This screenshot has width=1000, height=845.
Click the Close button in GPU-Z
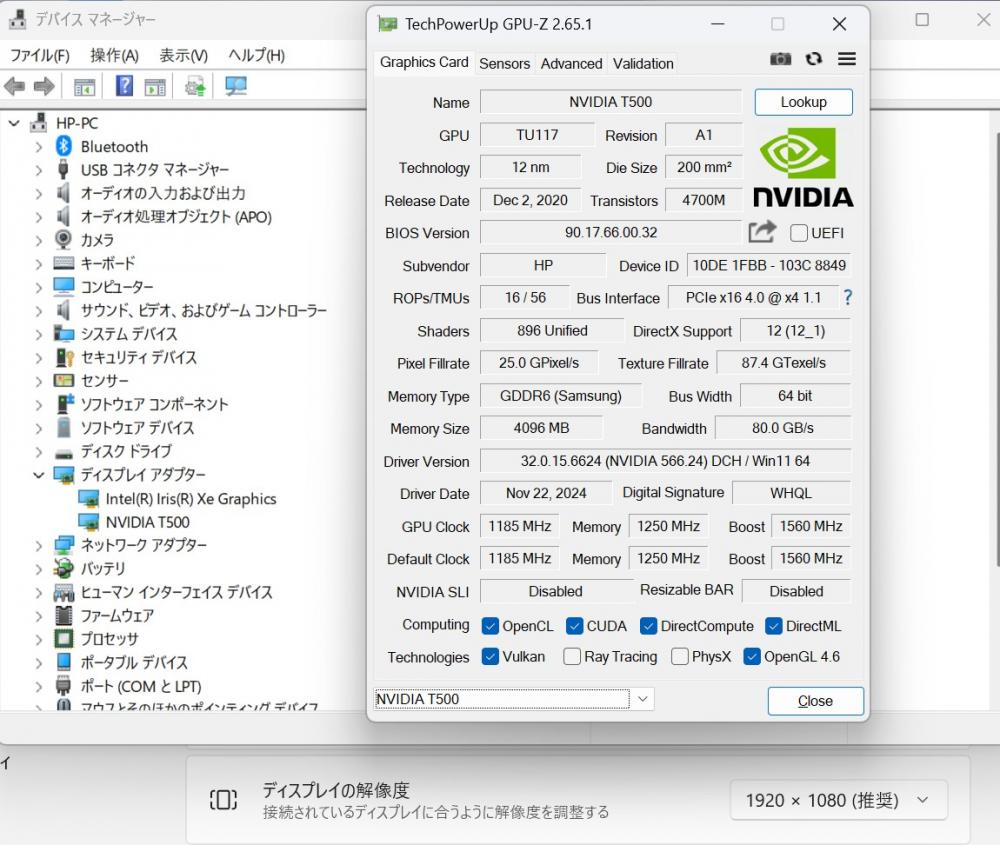click(x=816, y=701)
